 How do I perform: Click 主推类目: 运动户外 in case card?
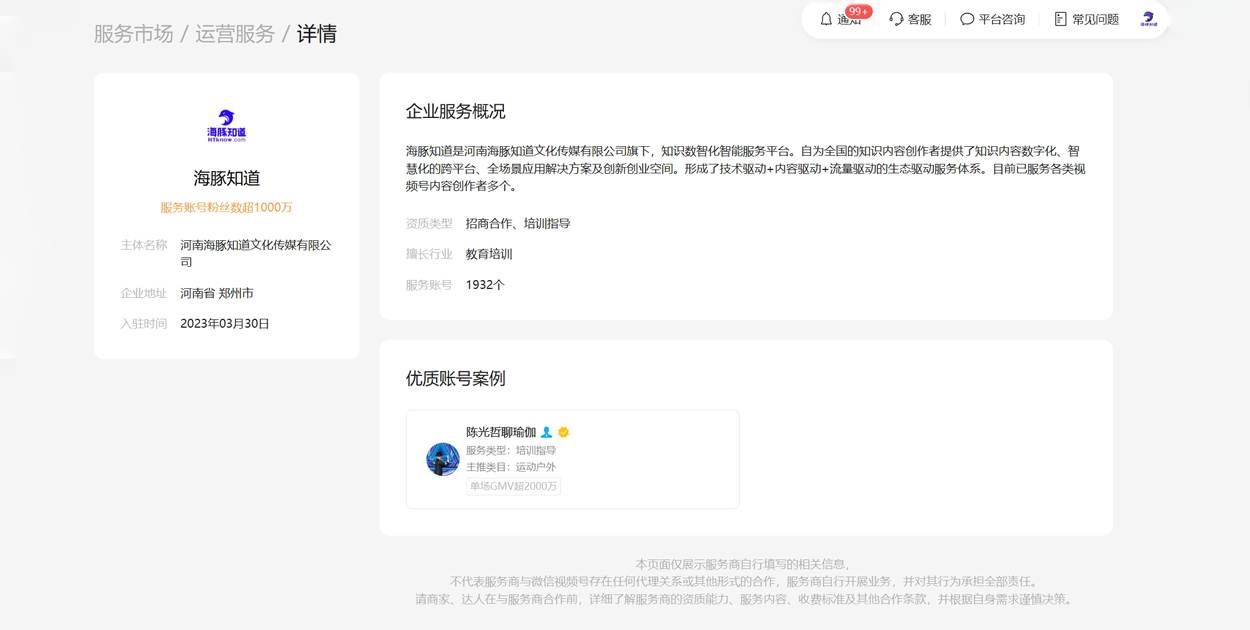coord(511,467)
